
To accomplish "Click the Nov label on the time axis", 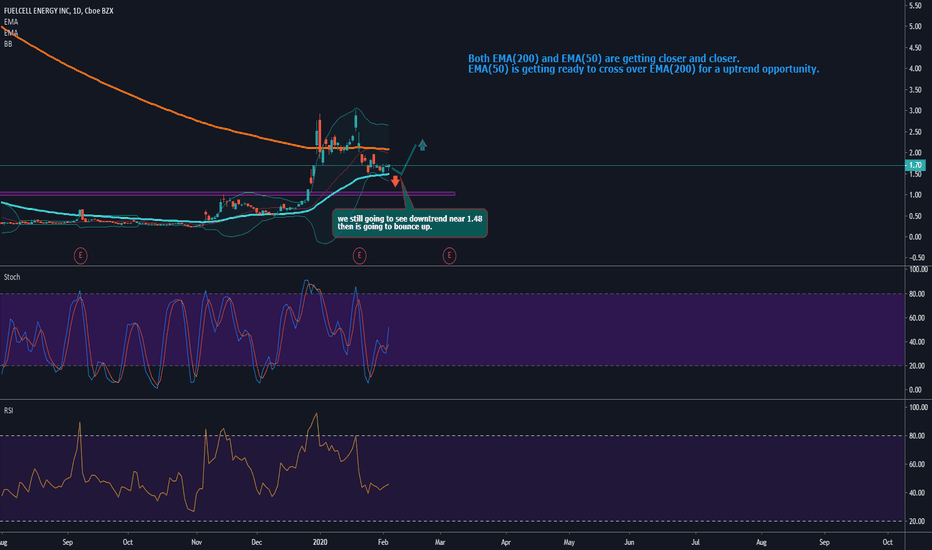I will [x=197, y=542].
